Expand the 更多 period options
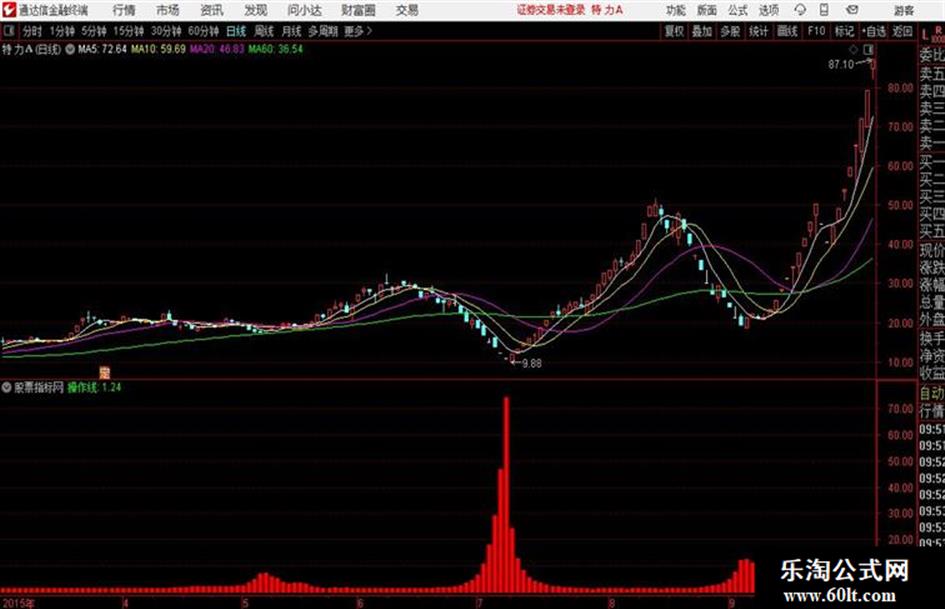The image size is (945, 609). point(359,31)
